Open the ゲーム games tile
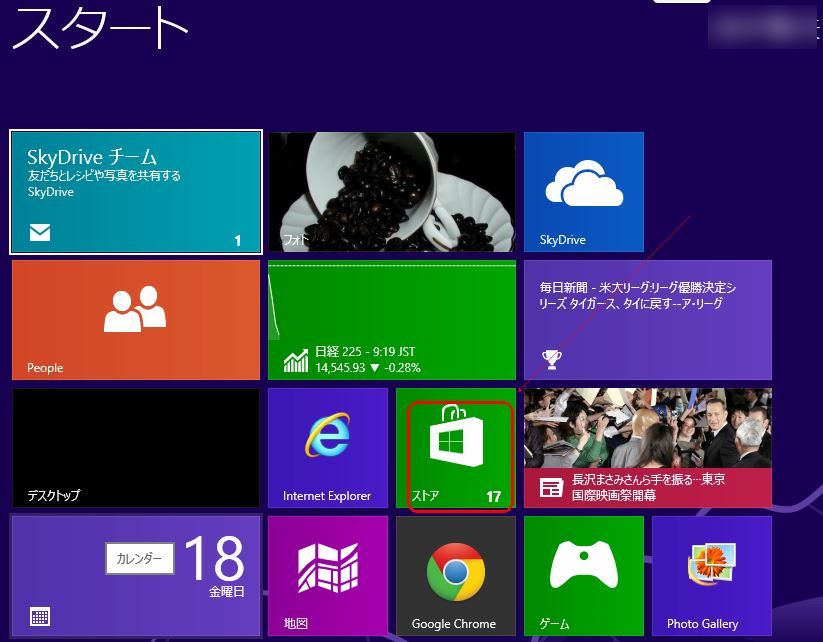Screen dimensions: 823x642 [584, 576]
